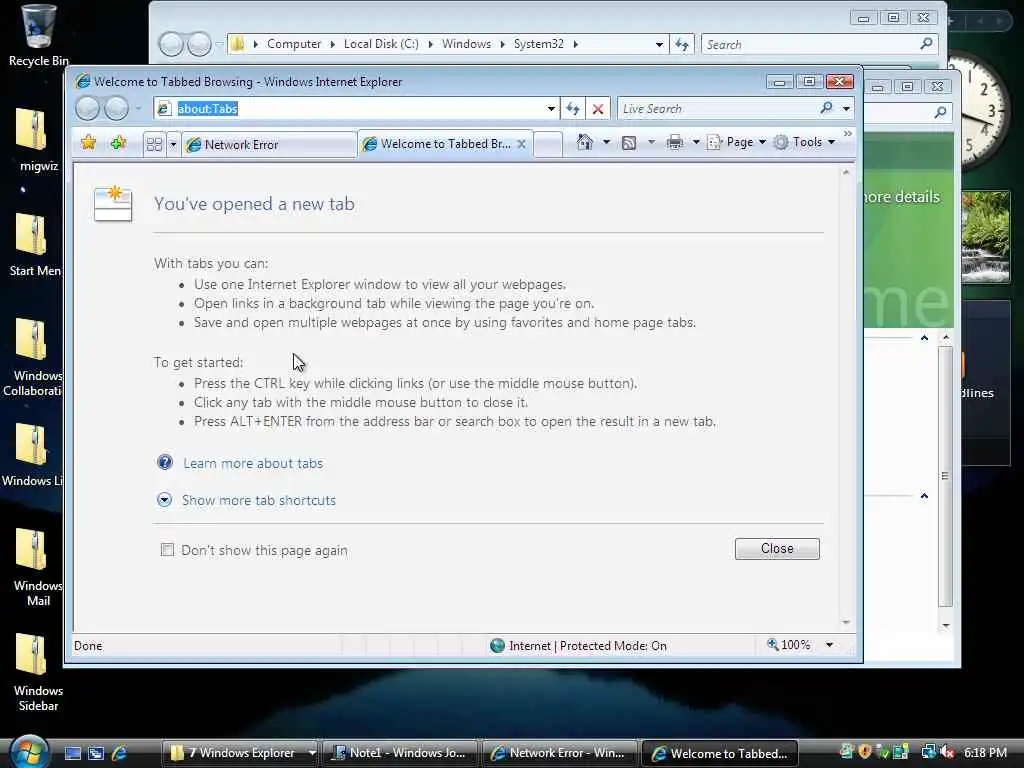Go forward using IE Forward button
This screenshot has width=1024, height=768.
(x=116, y=108)
